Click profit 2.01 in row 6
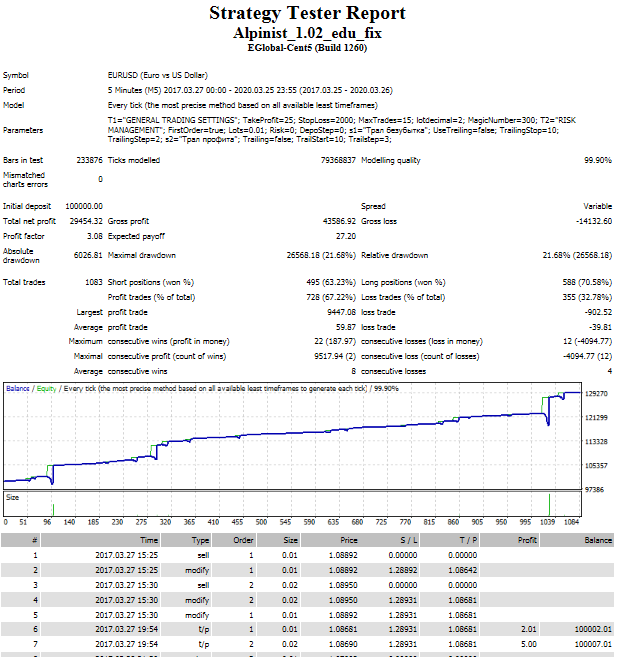Image resolution: width=623 pixels, height=657 pixels. (529, 630)
